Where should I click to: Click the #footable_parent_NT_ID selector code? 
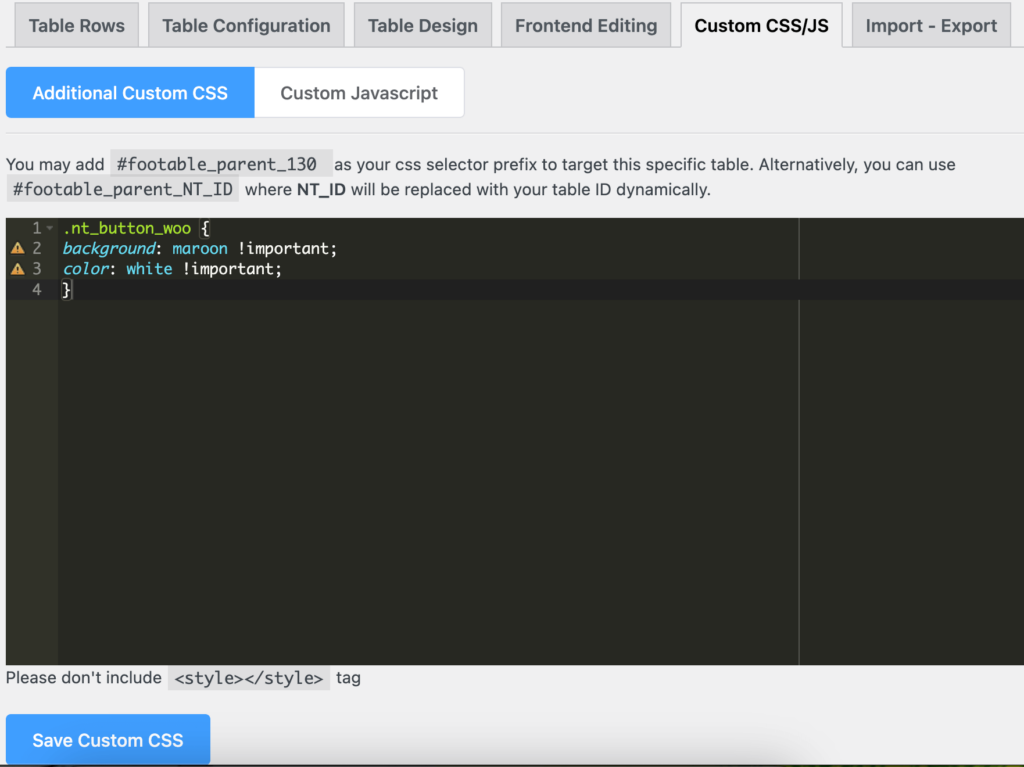point(123,189)
